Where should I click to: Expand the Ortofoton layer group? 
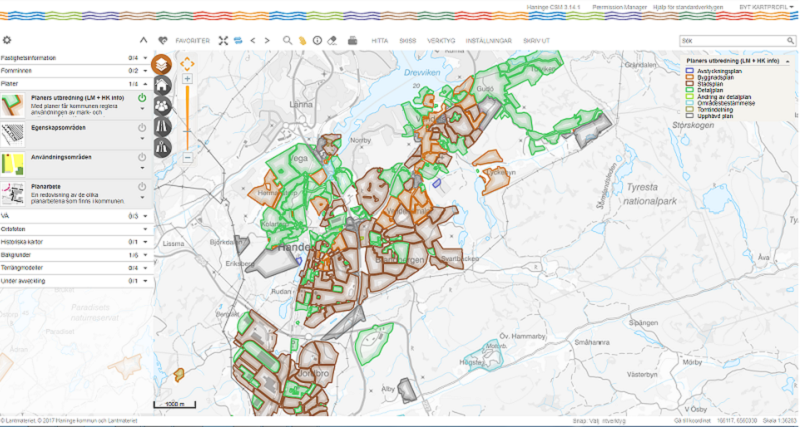tap(146, 228)
